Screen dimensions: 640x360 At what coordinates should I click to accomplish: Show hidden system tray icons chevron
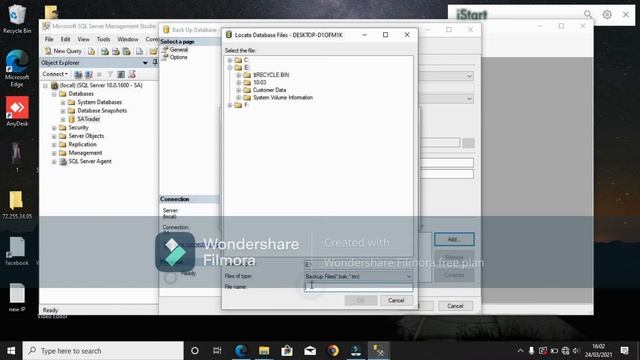(x=520, y=351)
